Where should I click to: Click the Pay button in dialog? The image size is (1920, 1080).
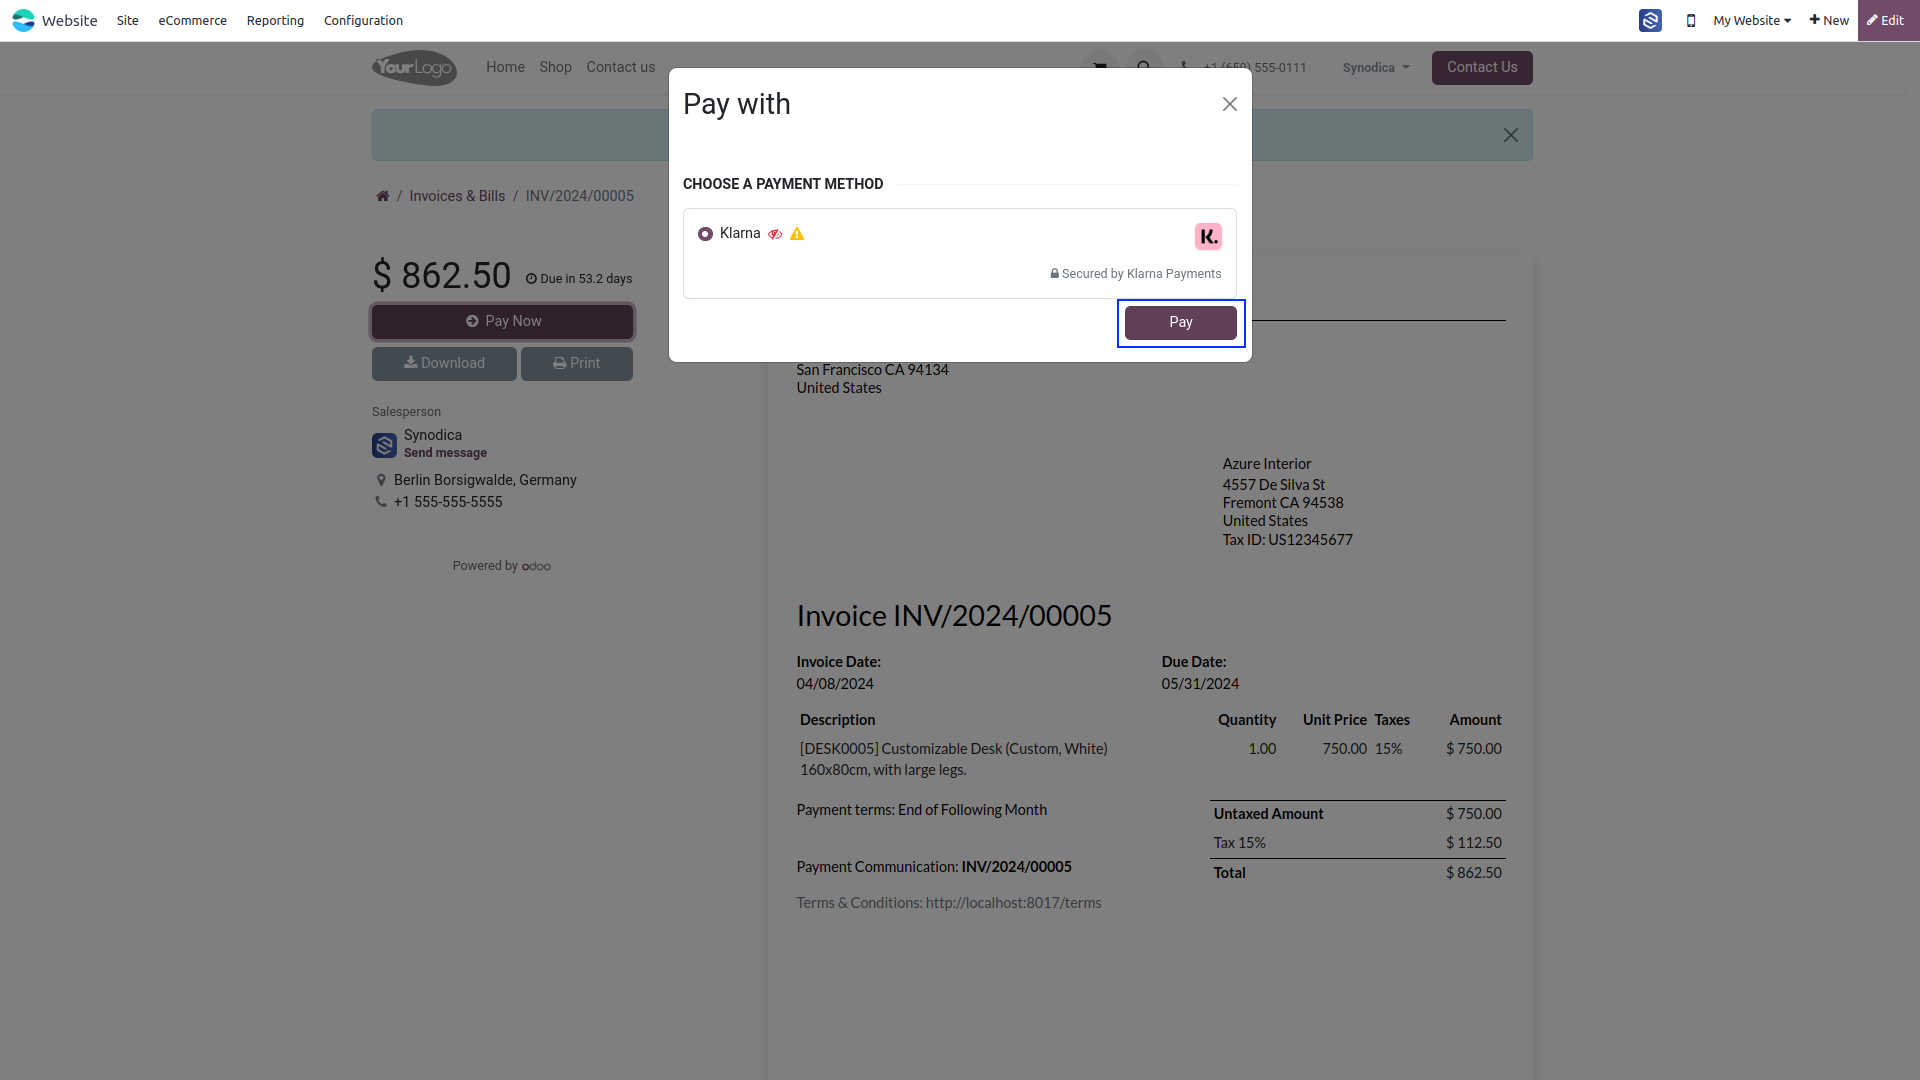point(1181,323)
